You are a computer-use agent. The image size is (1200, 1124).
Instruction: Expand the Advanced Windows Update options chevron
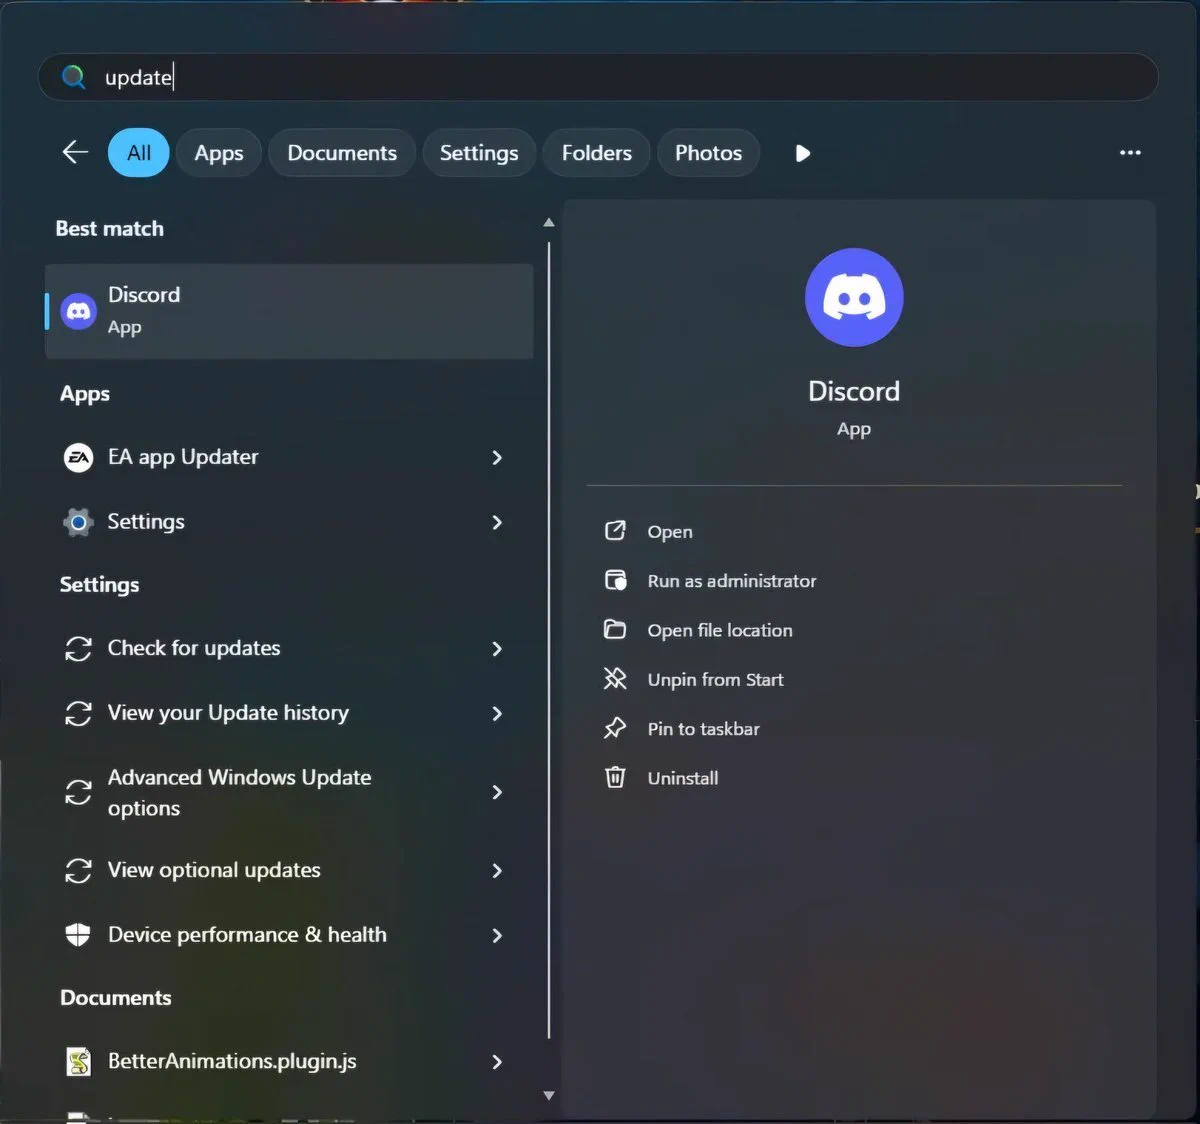click(497, 792)
